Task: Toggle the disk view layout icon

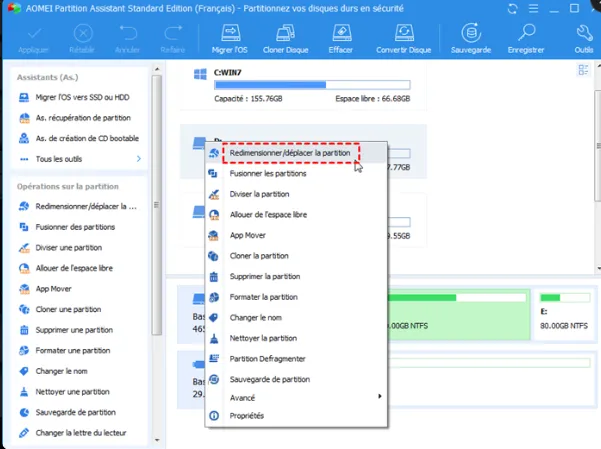Action: [x=583, y=70]
